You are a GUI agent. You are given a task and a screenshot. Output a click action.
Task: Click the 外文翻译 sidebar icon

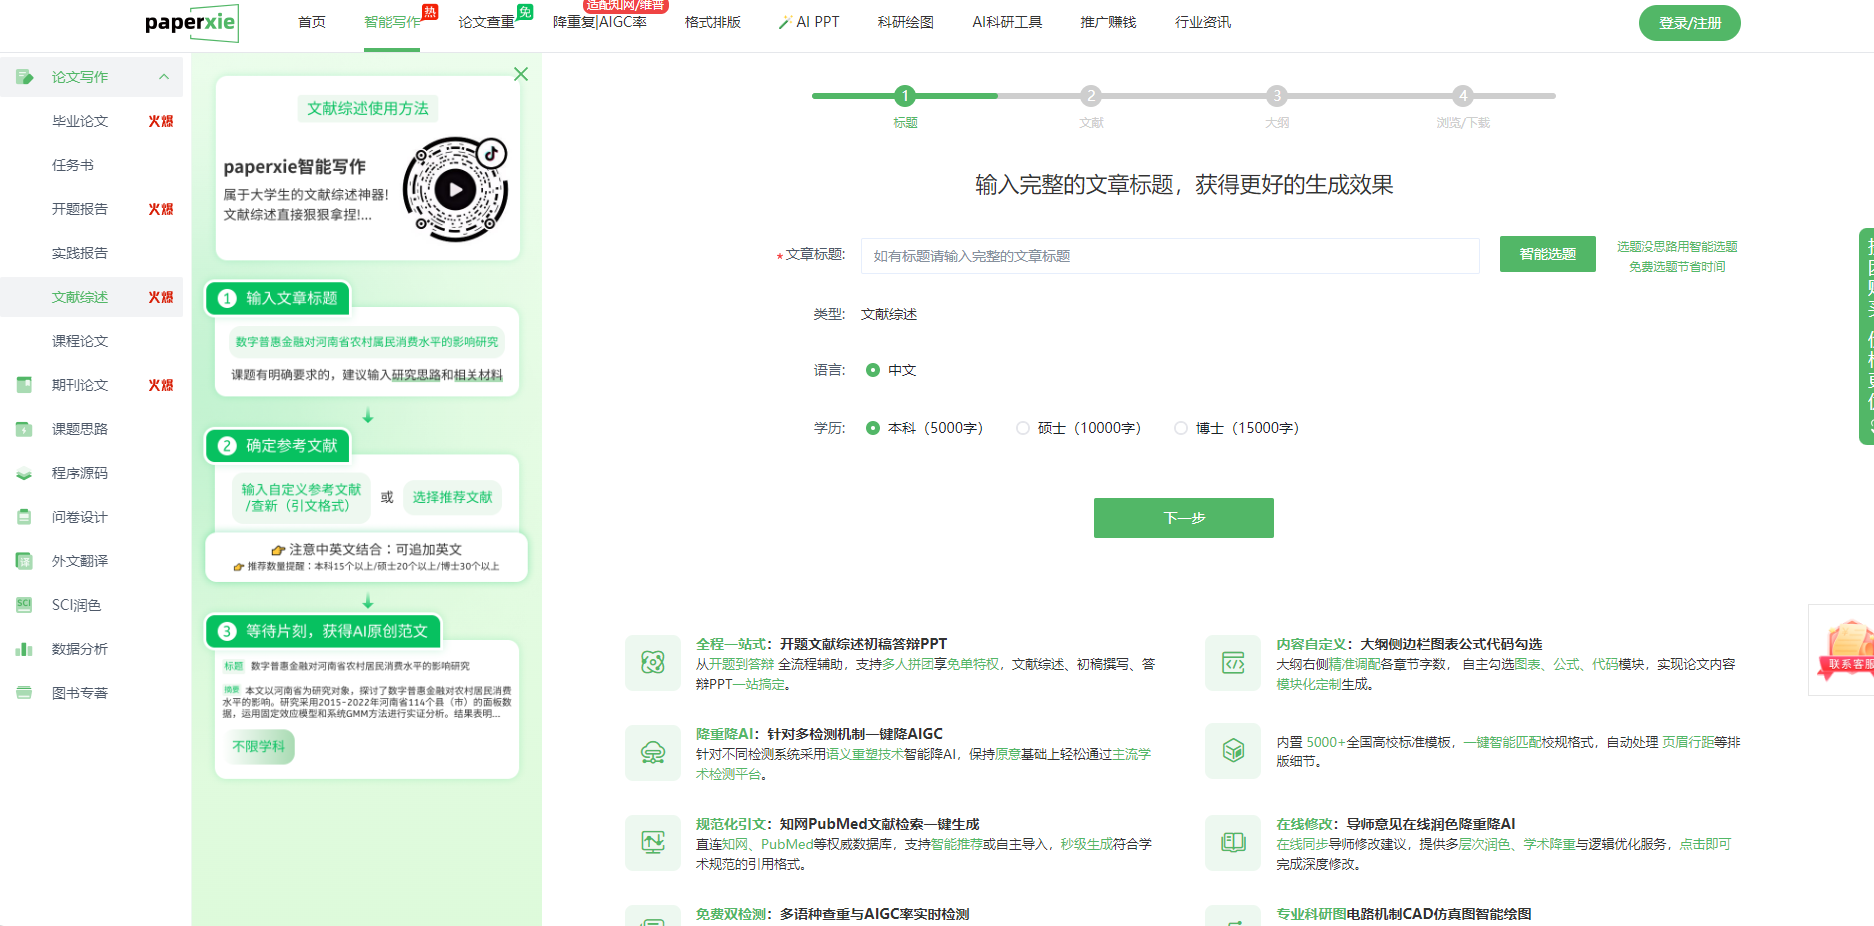[x=24, y=561]
